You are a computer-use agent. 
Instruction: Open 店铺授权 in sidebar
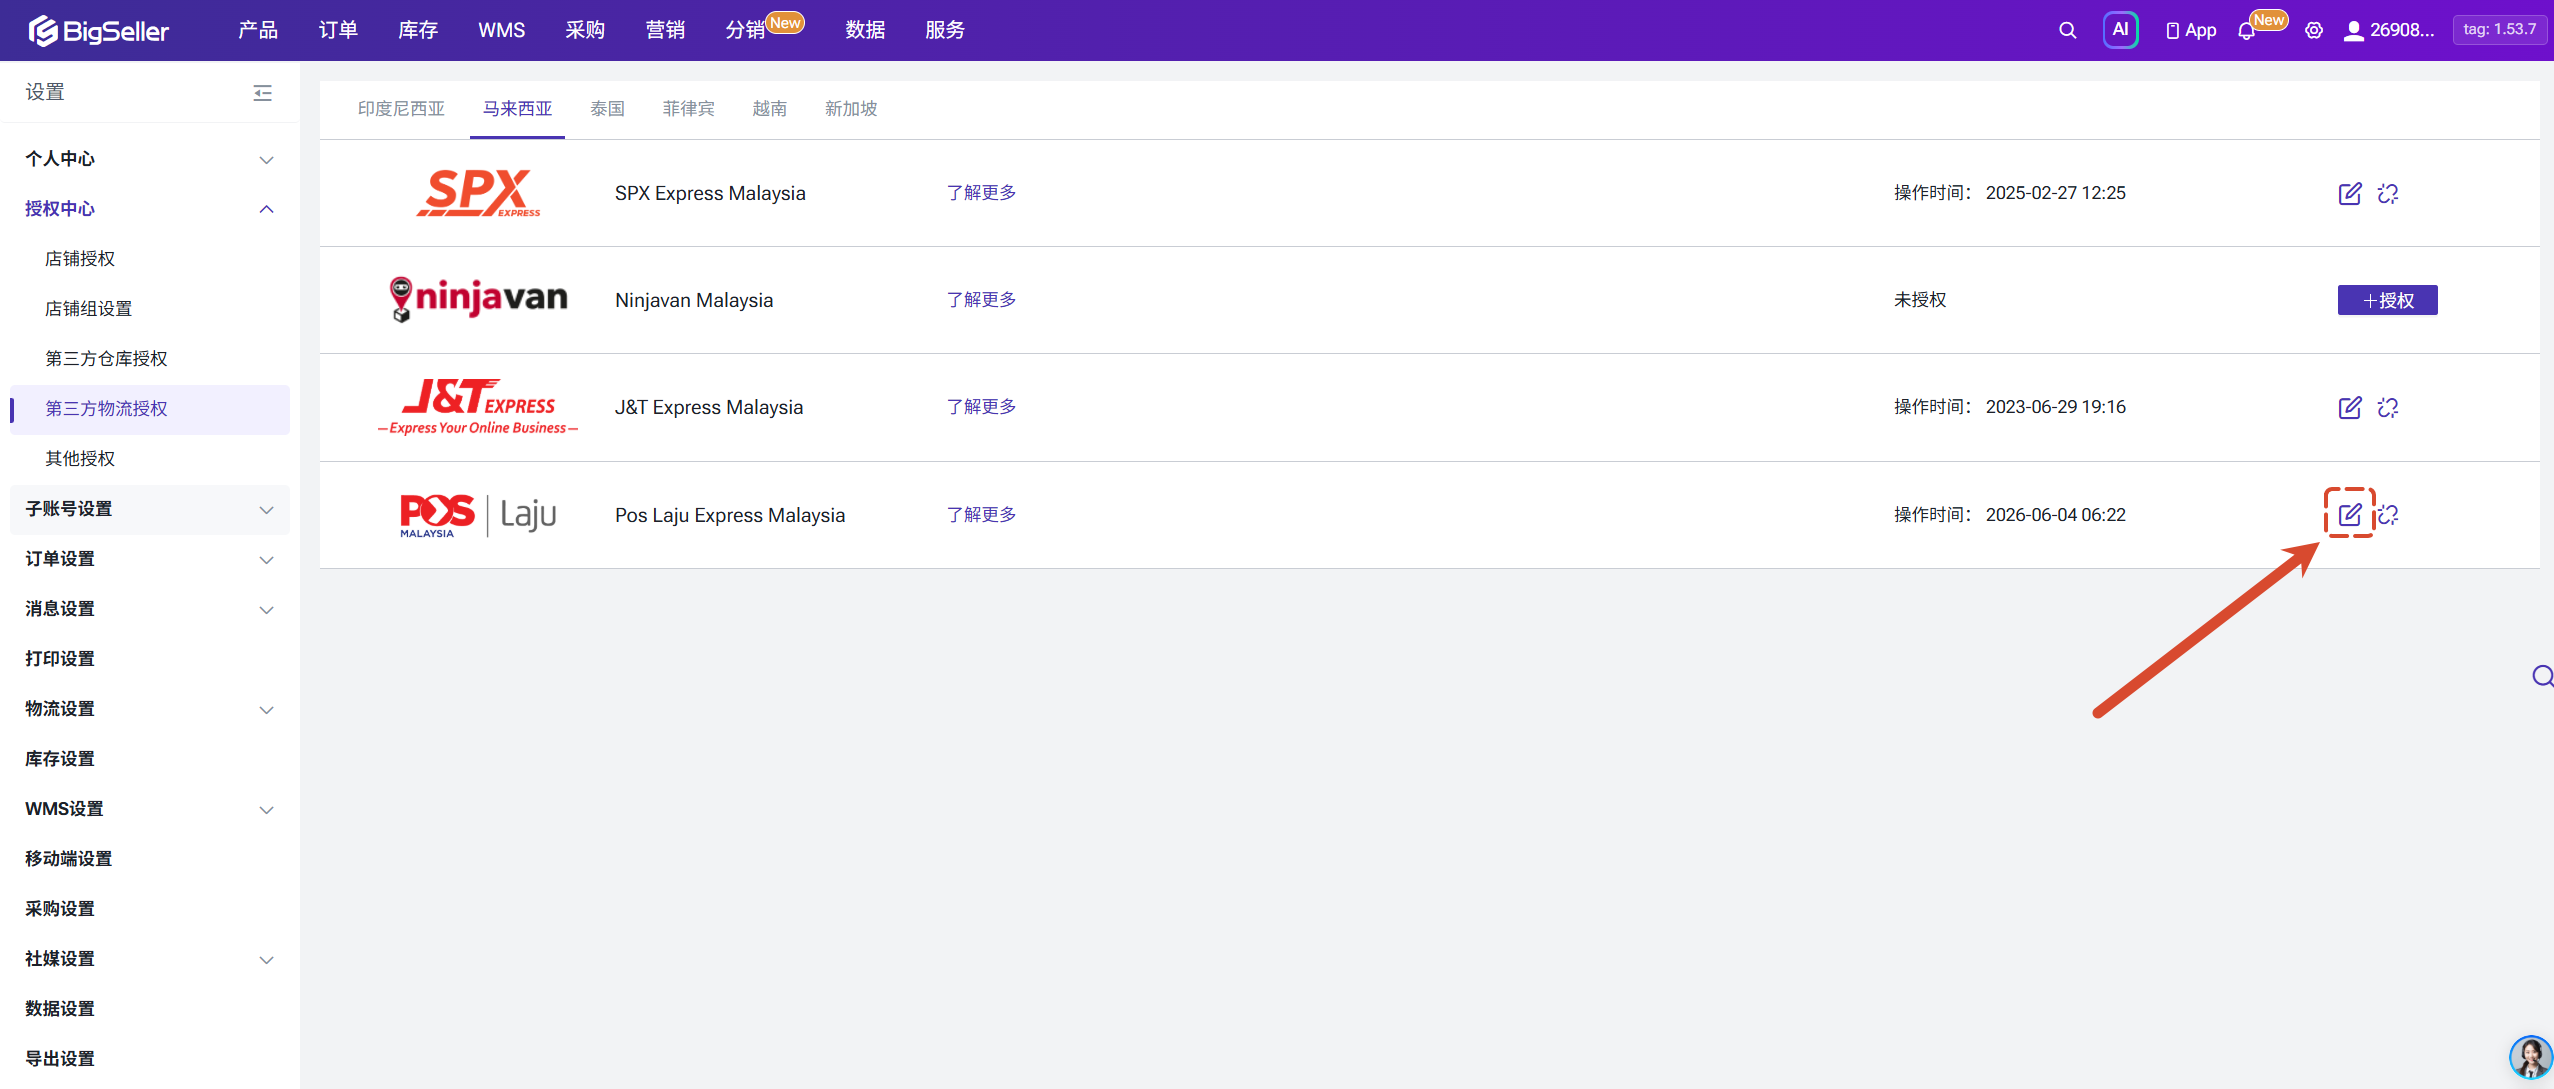80,259
